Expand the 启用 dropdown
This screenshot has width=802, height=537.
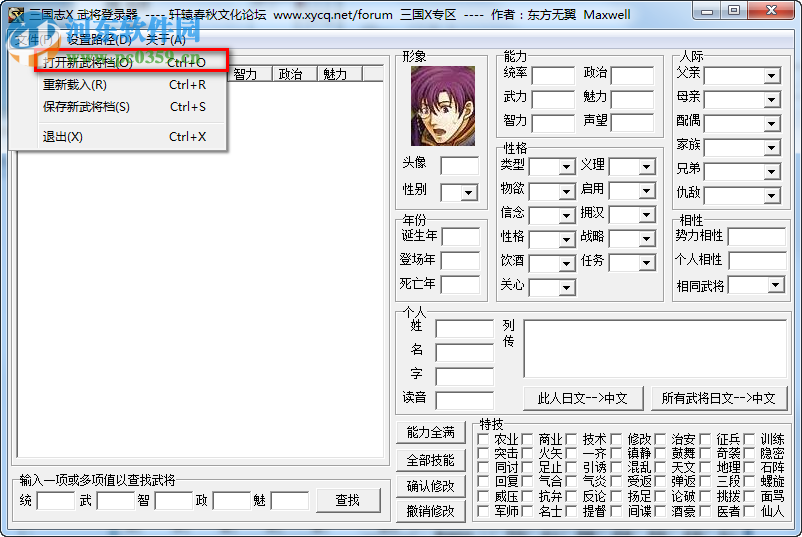647,191
